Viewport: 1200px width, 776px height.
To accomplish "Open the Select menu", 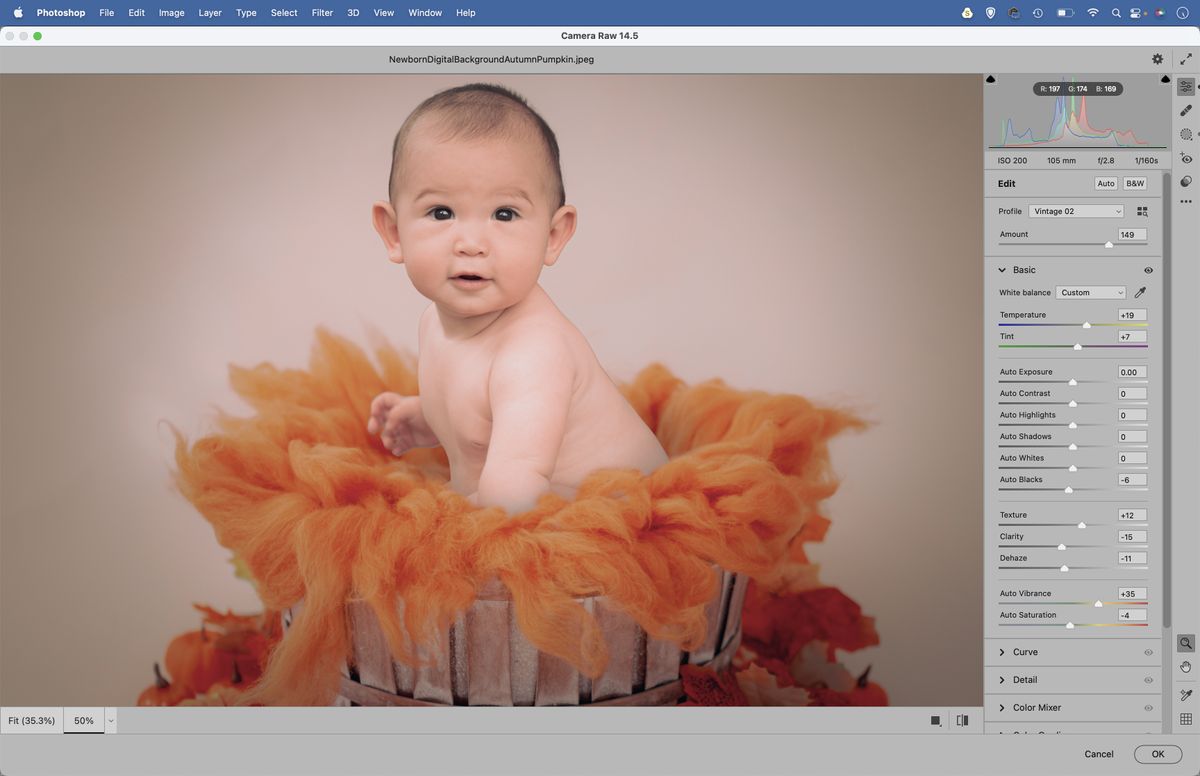I will pyautogui.click(x=284, y=13).
